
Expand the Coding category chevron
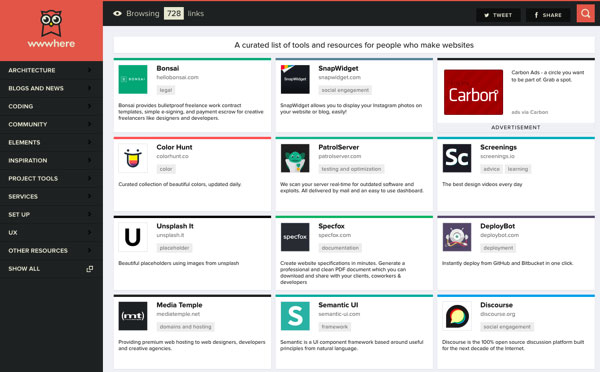pyautogui.click(x=90, y=106)
